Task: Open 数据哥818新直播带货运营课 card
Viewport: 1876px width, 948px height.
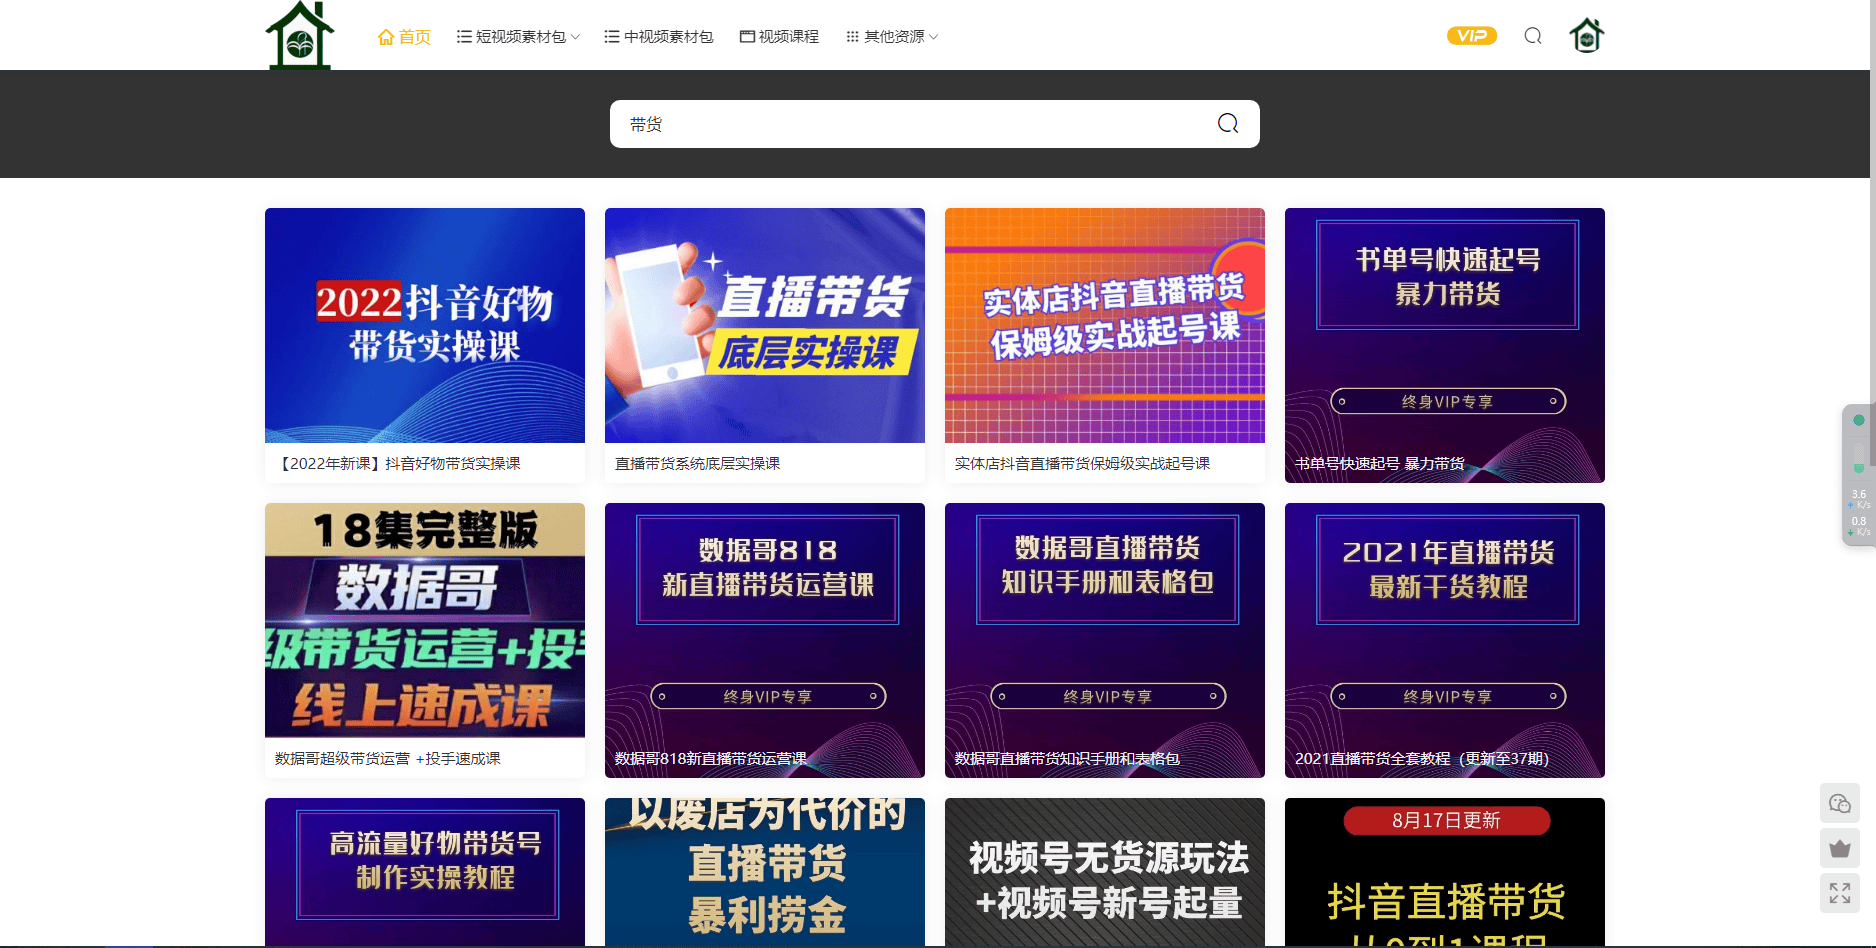Action: coord(765,640)
